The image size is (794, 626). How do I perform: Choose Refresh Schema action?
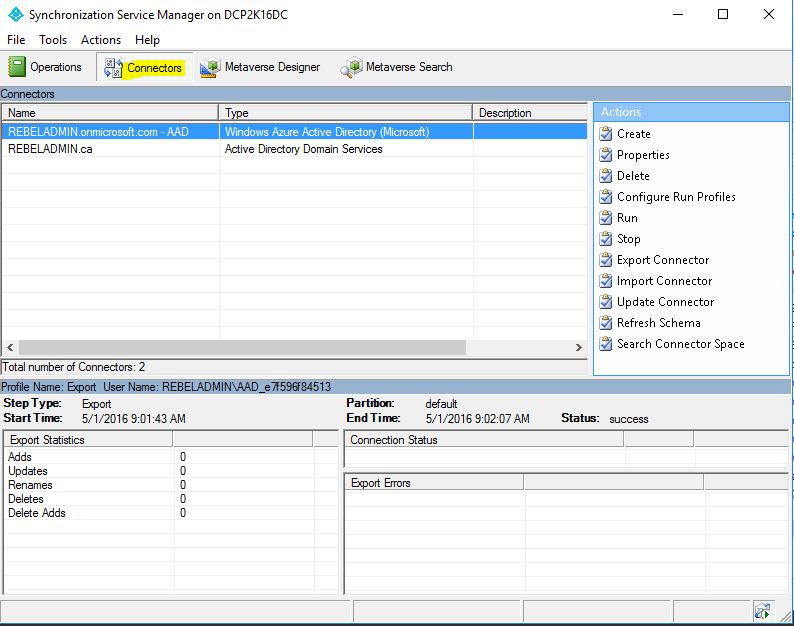(x=659, y=323)
